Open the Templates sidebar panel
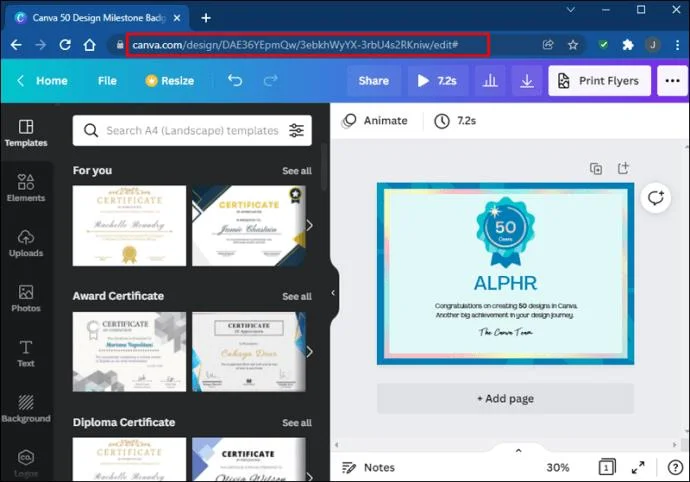This screenshot has width=690, height=482. point(26,132)
